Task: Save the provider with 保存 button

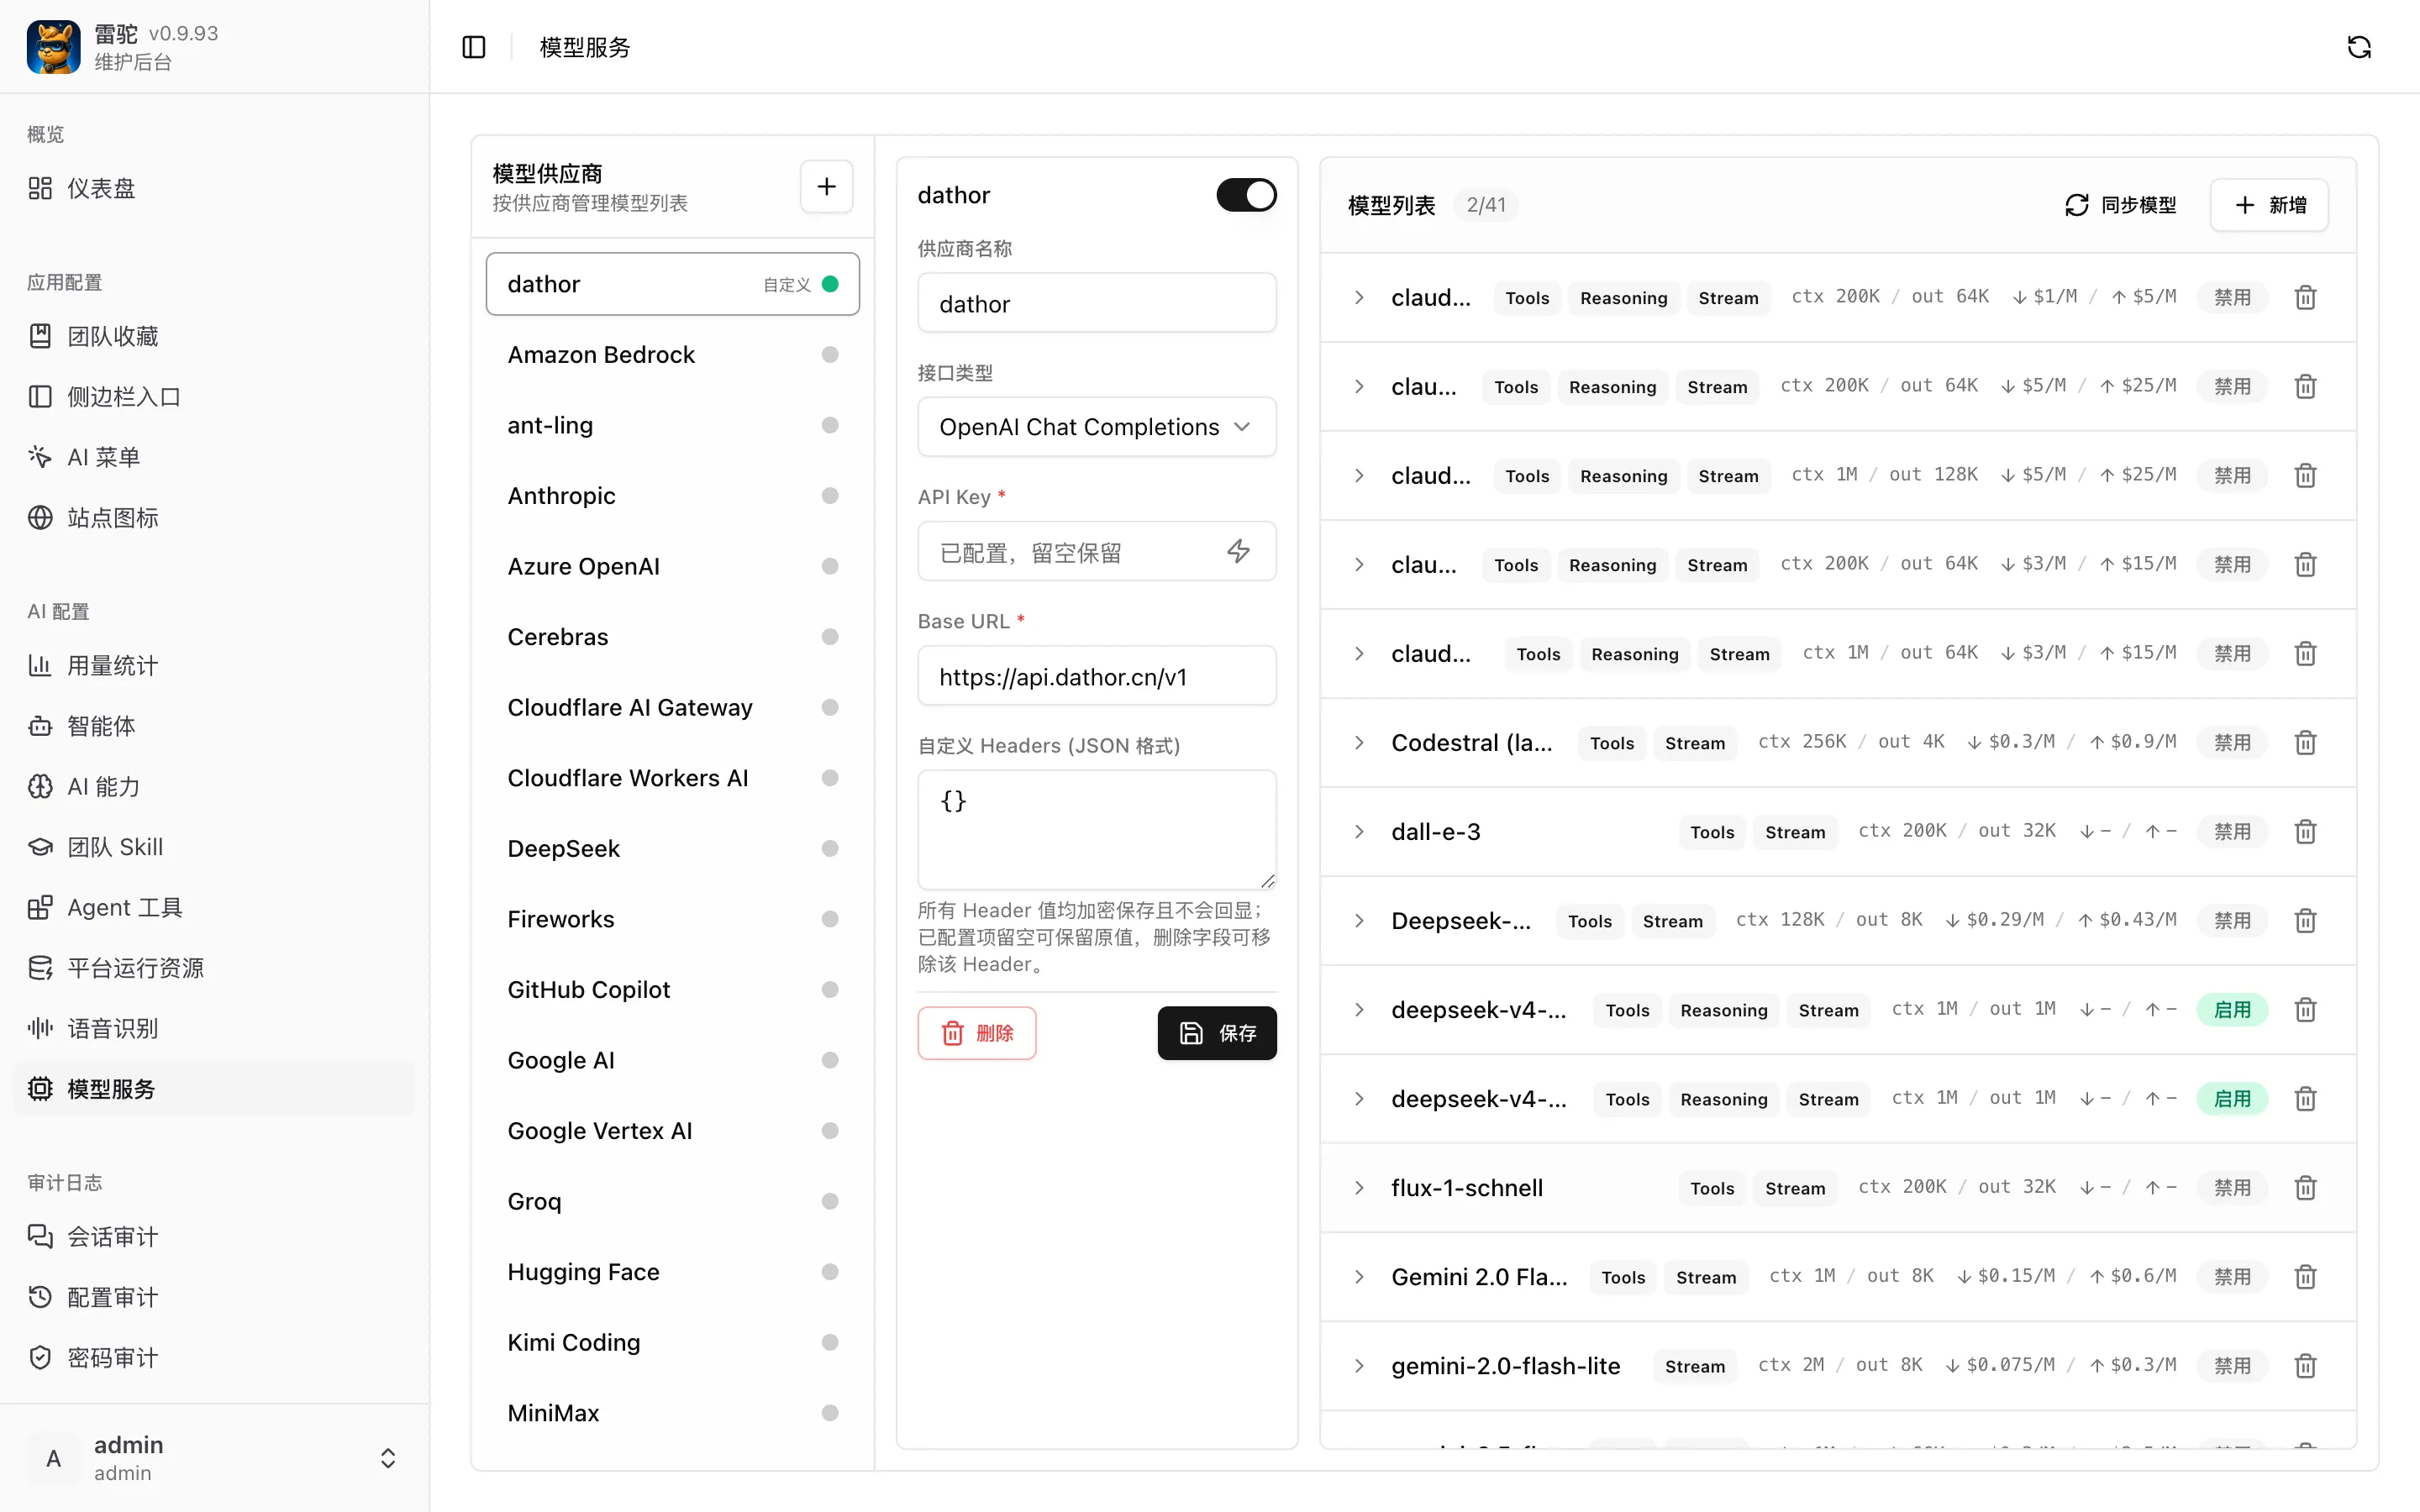Action: point(1217,1033)
